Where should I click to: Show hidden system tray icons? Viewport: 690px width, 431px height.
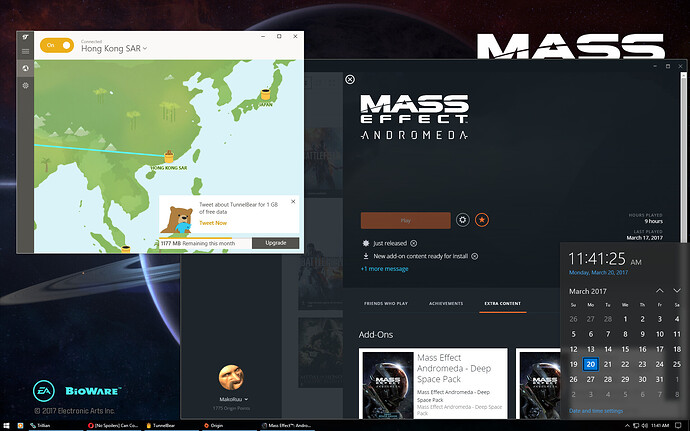click(628, 426)
